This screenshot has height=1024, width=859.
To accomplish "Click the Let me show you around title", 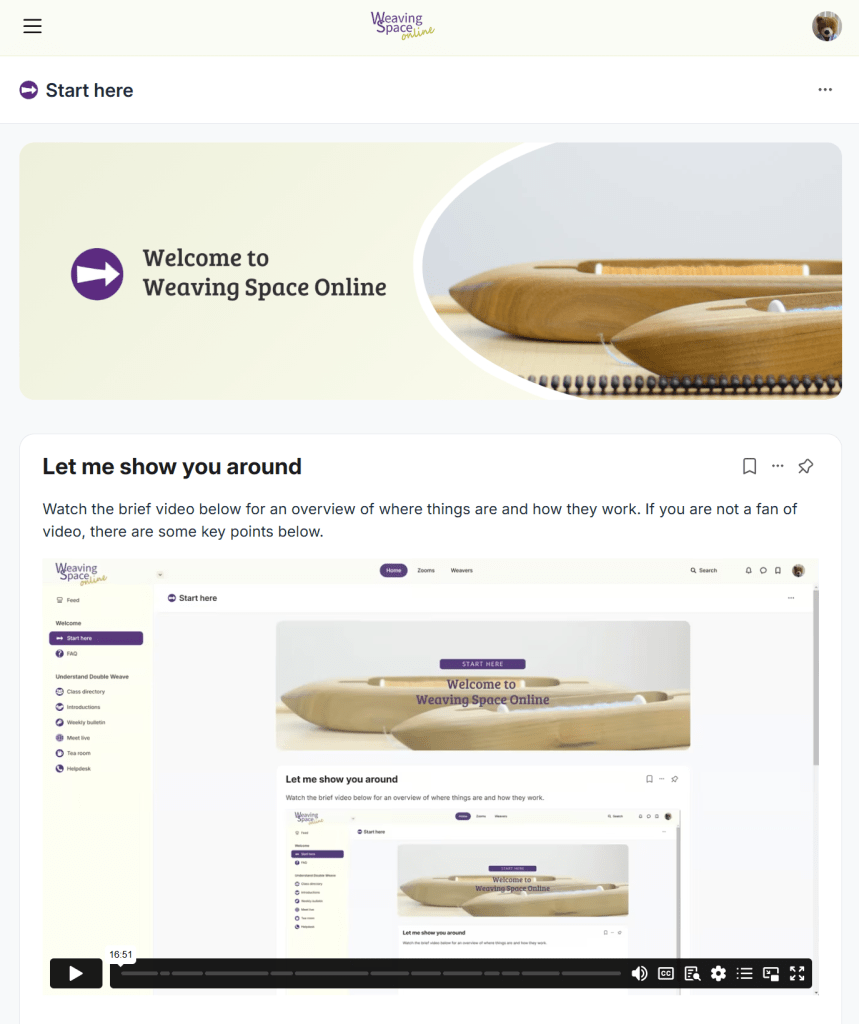I will [x=172, y=466].
